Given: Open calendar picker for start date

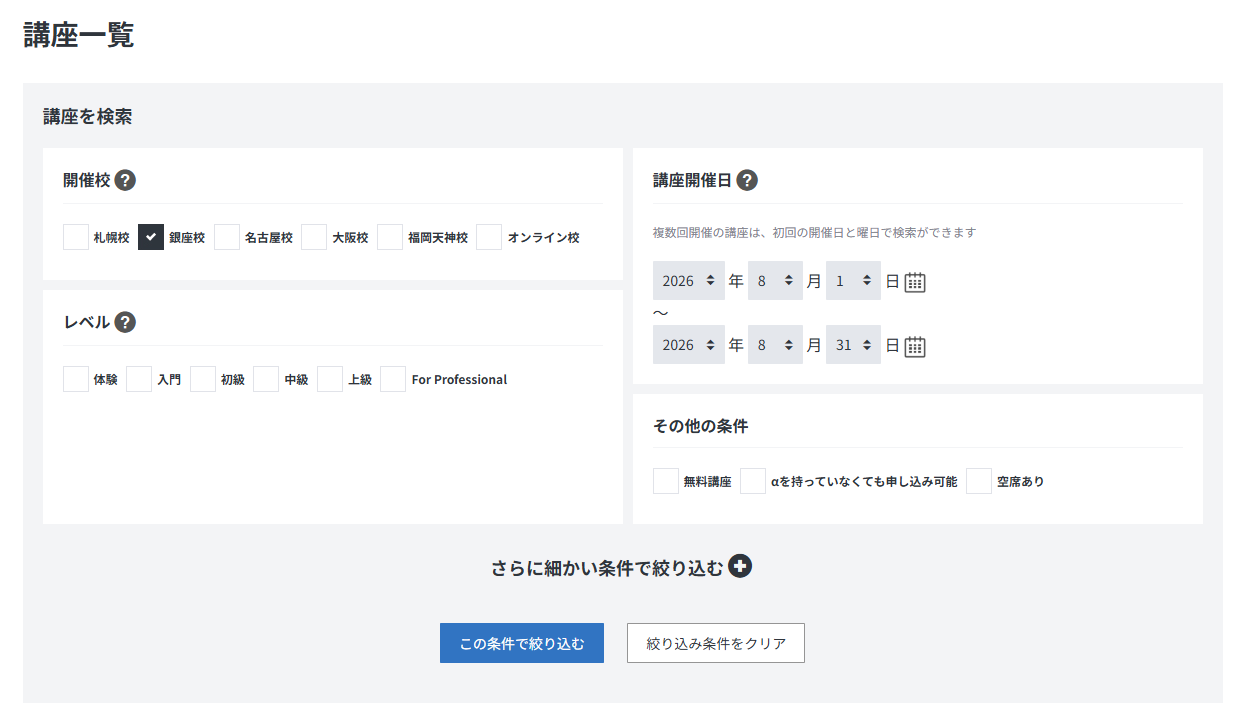Looking at the screenshot, I should tap(915, 282).
